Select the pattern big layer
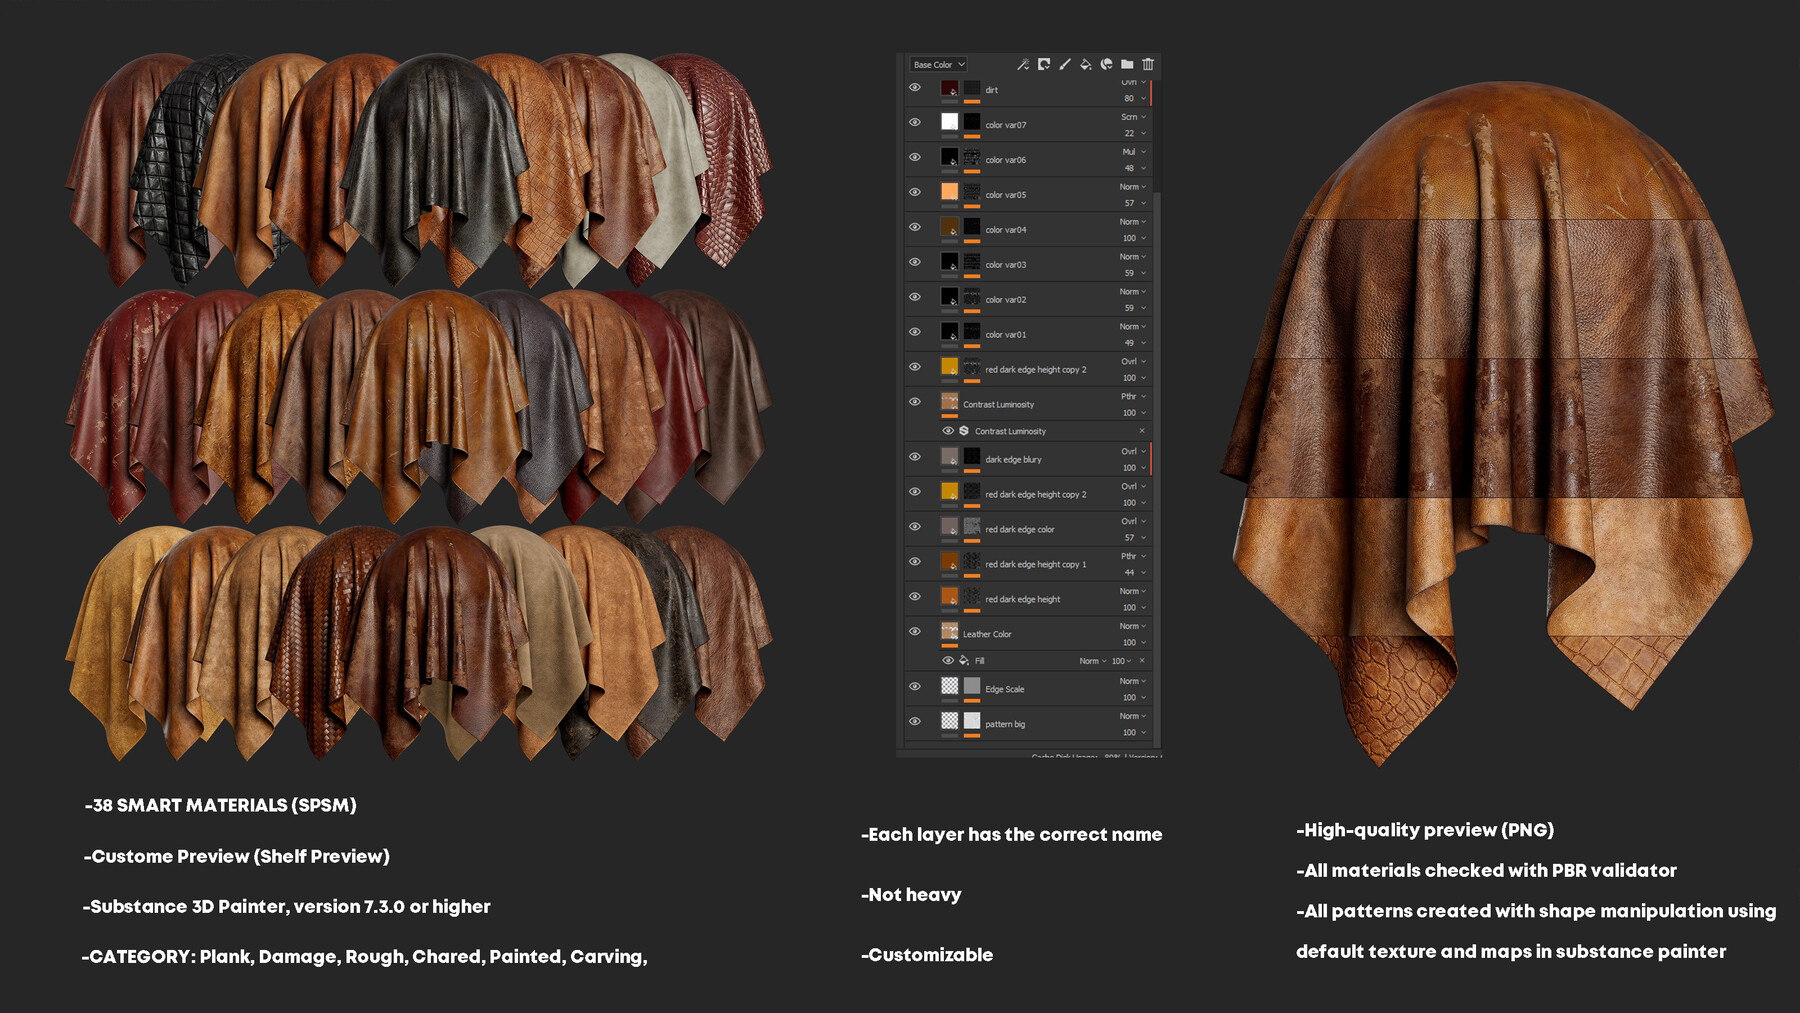1800x1013 pixels. (x=1005, y=724)
